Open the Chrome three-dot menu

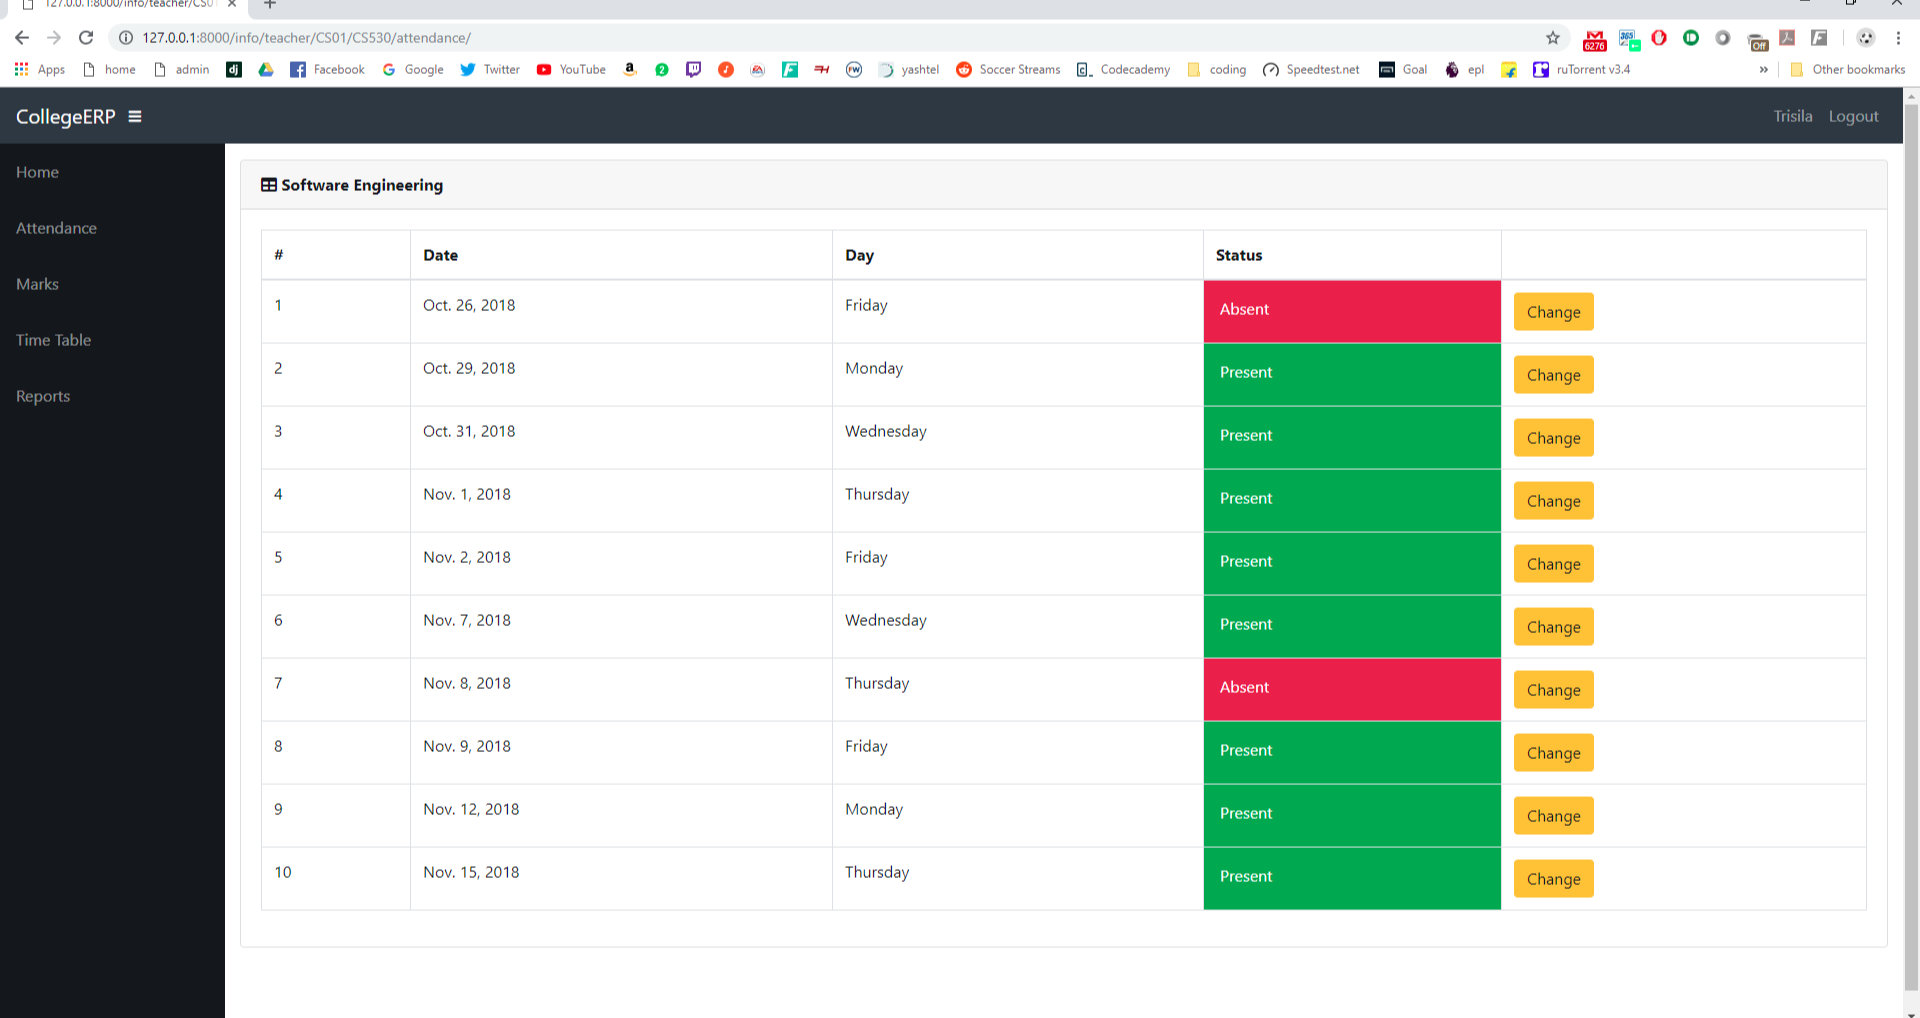1898,38
